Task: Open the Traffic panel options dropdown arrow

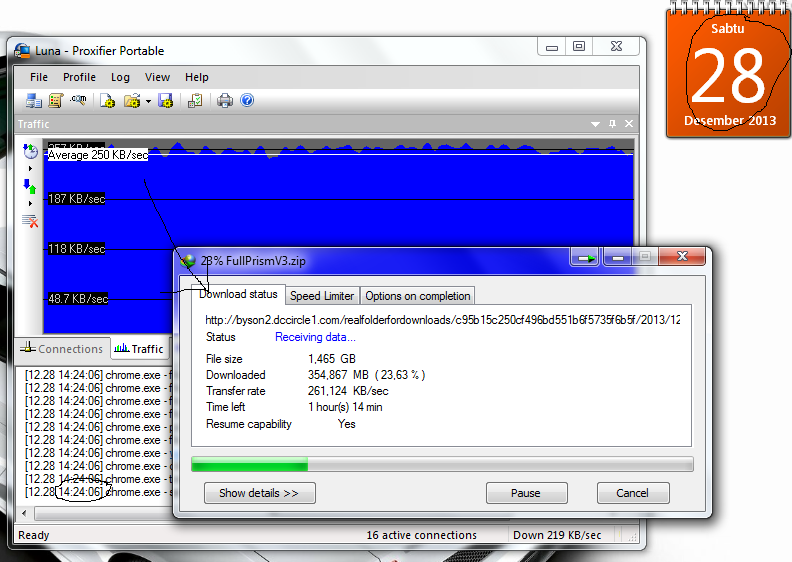Action: tap(596, 124)
